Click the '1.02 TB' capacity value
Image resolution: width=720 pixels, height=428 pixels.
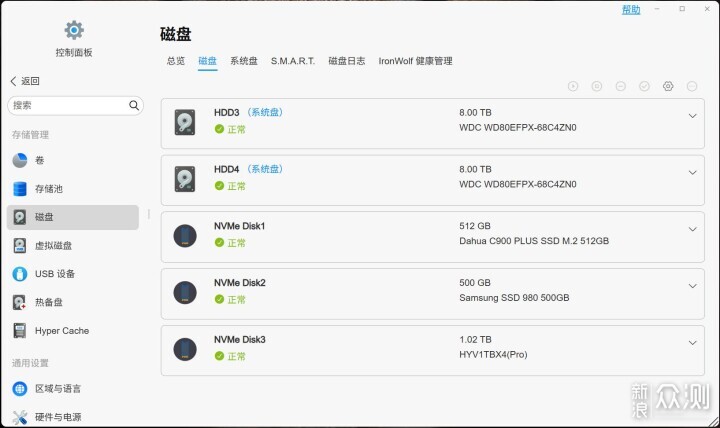tap(475, 340)
